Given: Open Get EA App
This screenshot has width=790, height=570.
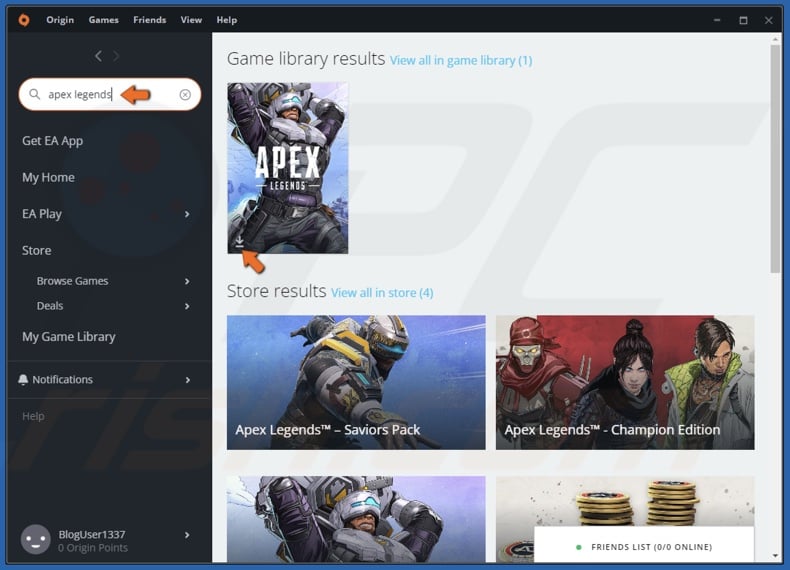Looking at the screenshot, I should [52, 141].
